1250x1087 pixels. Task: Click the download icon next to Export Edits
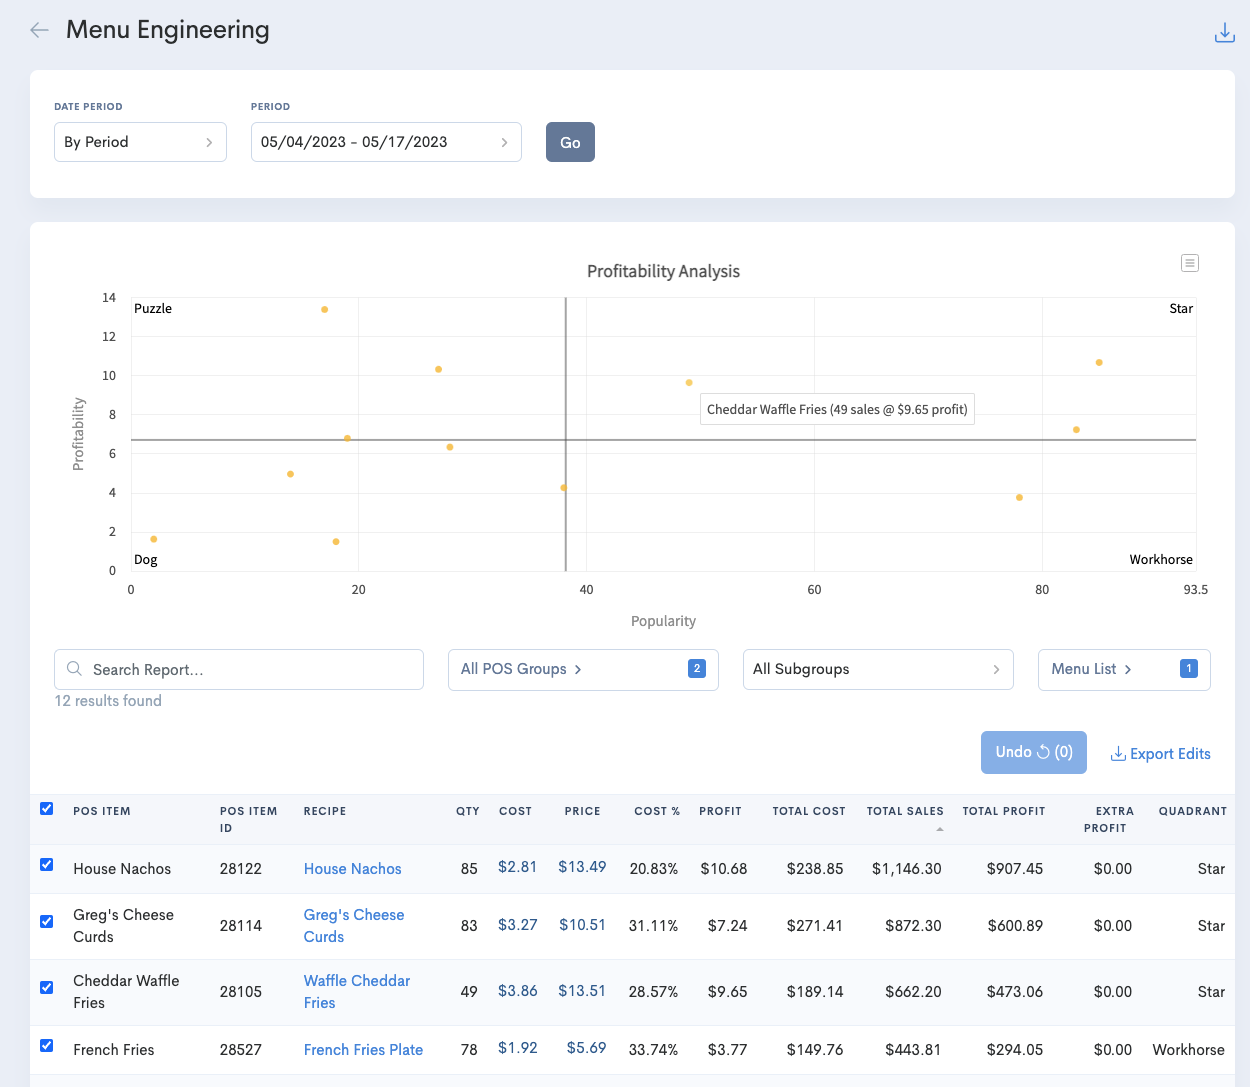pos(1117,753)
